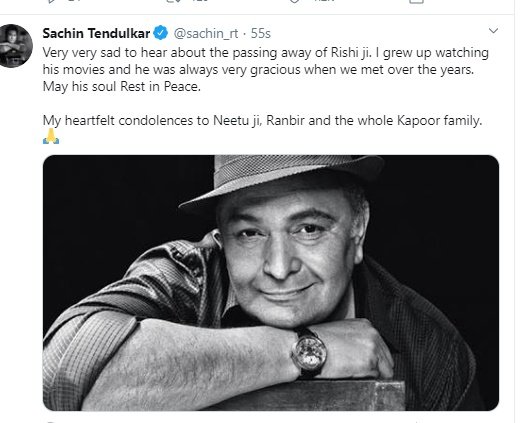Click the reply icon of the tweet above
The width and height of the screenshot is (523, 423).
51,1
